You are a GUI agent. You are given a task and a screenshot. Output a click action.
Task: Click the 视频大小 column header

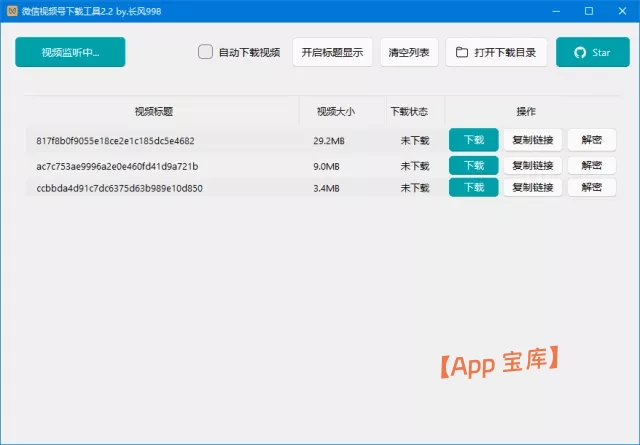click(336, 111)
